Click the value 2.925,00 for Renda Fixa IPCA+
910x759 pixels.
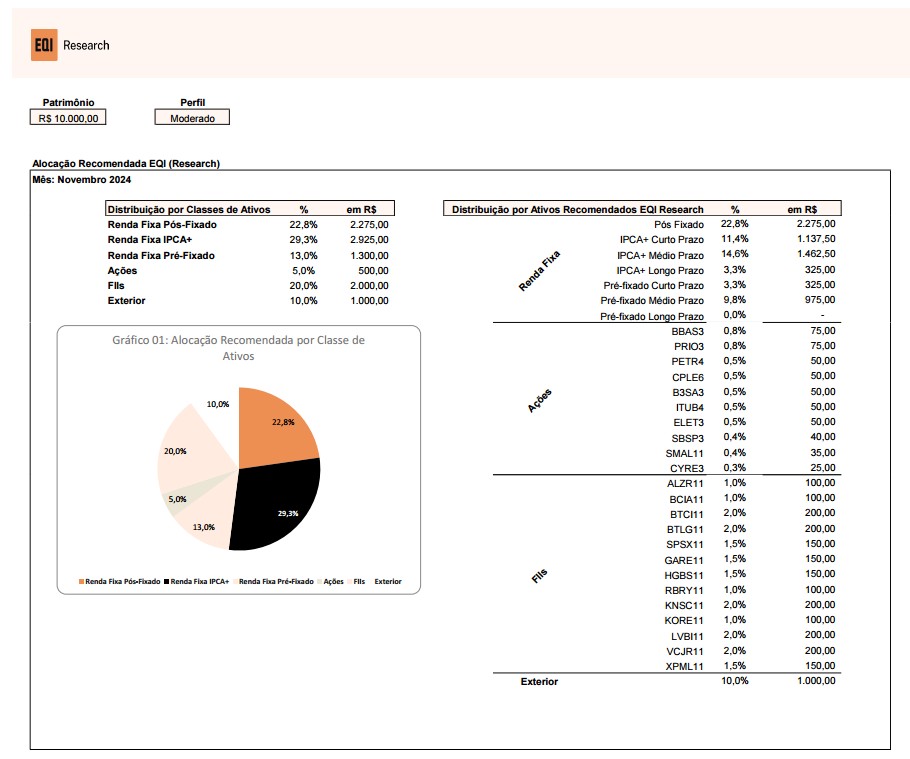[369, 240]
